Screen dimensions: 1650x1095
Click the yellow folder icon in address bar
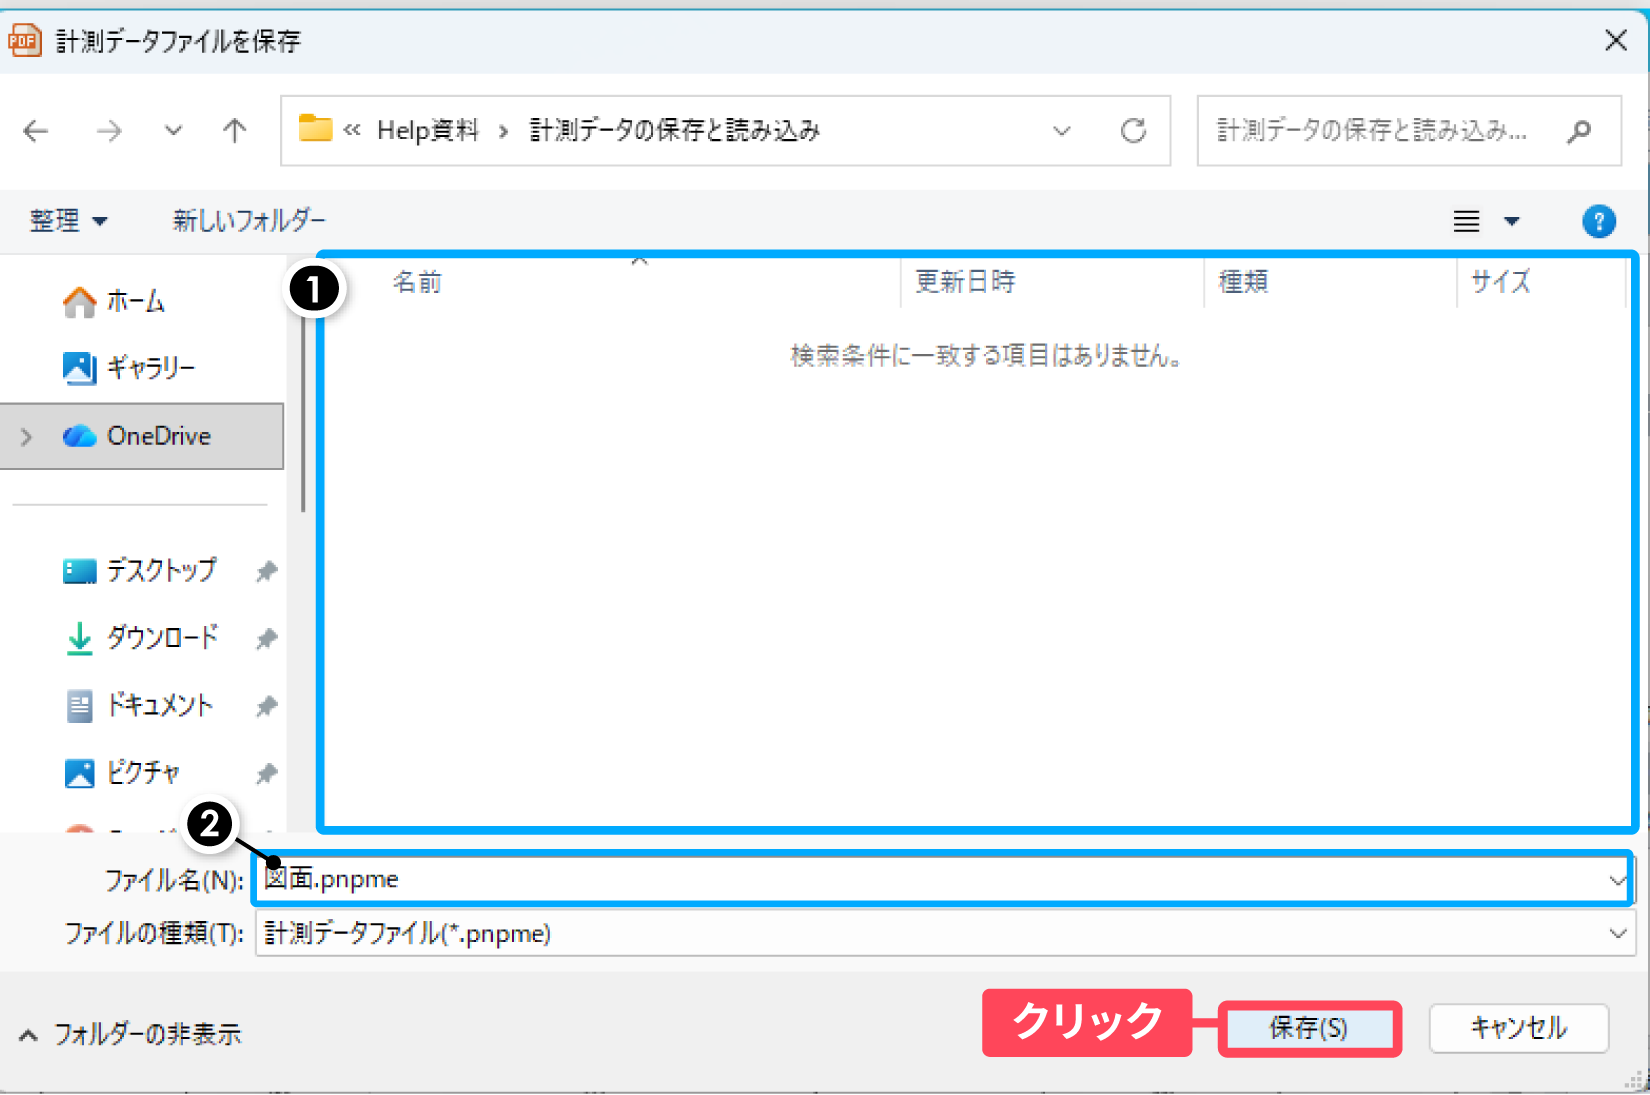315,129
